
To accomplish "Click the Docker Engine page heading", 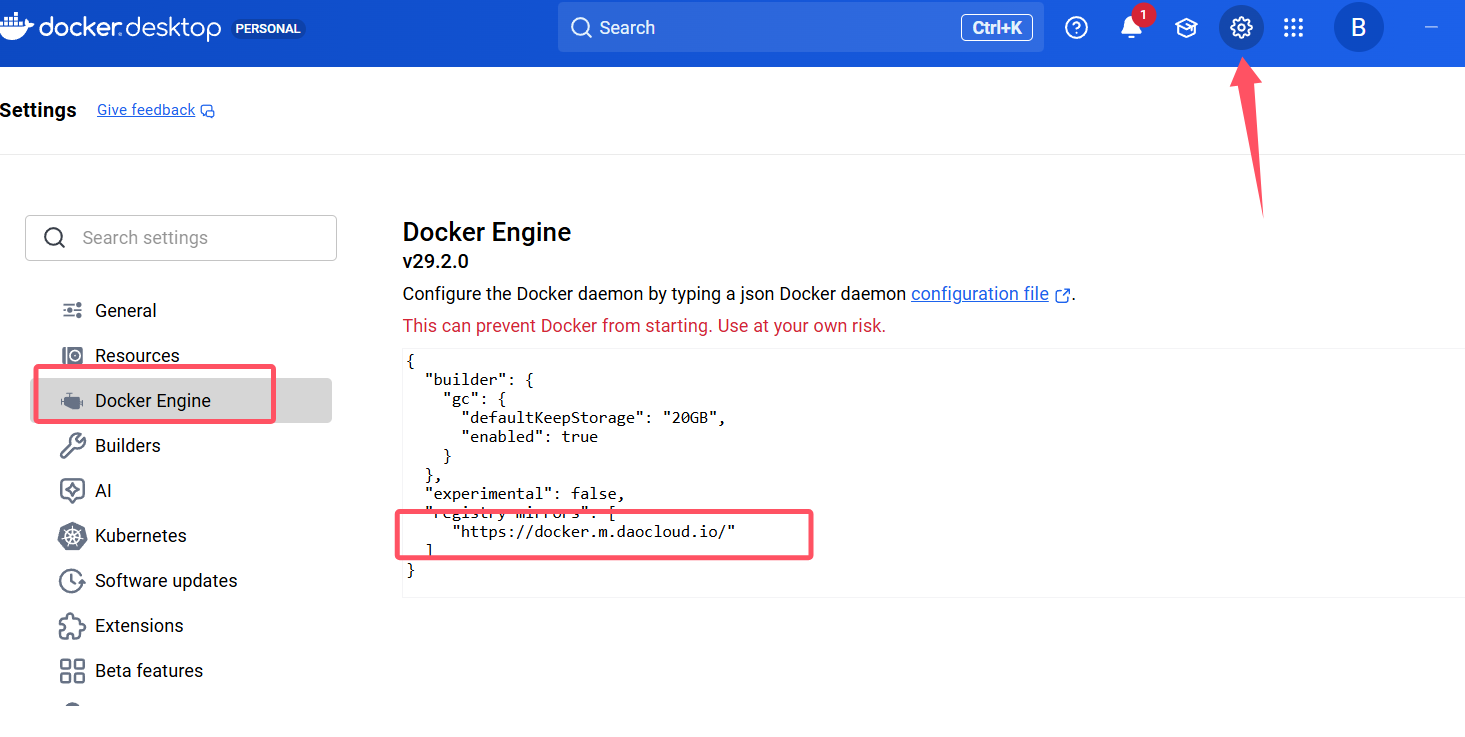I will tap(487, 232).
